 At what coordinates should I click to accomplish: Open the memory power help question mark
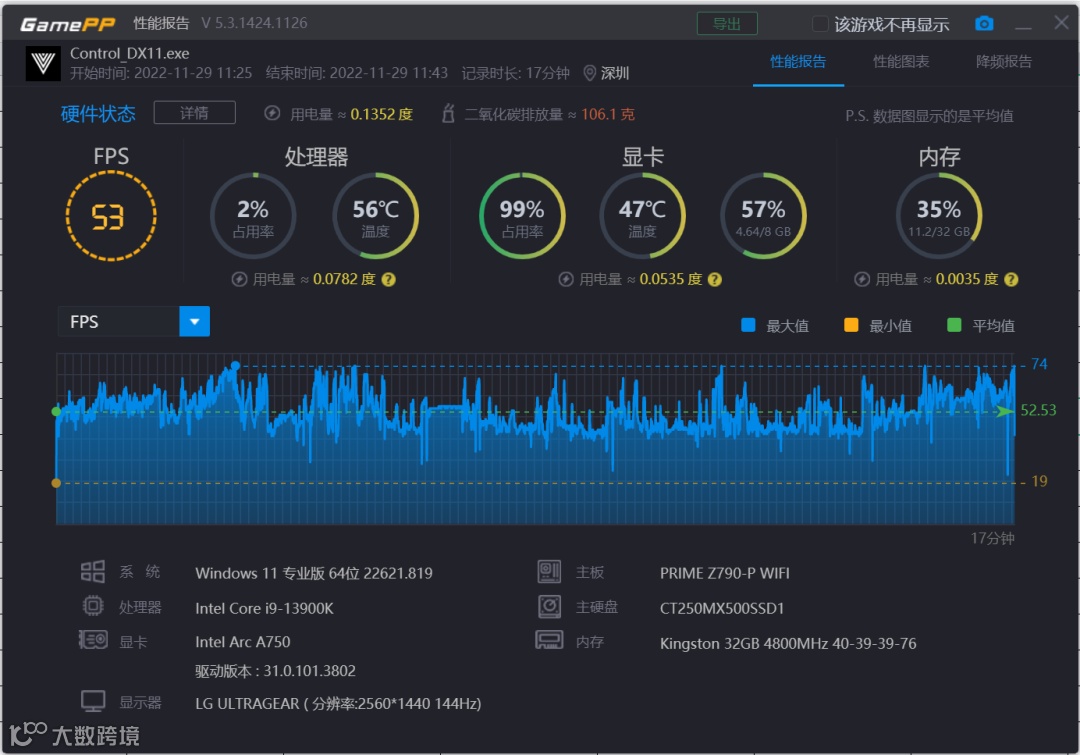1011,279
